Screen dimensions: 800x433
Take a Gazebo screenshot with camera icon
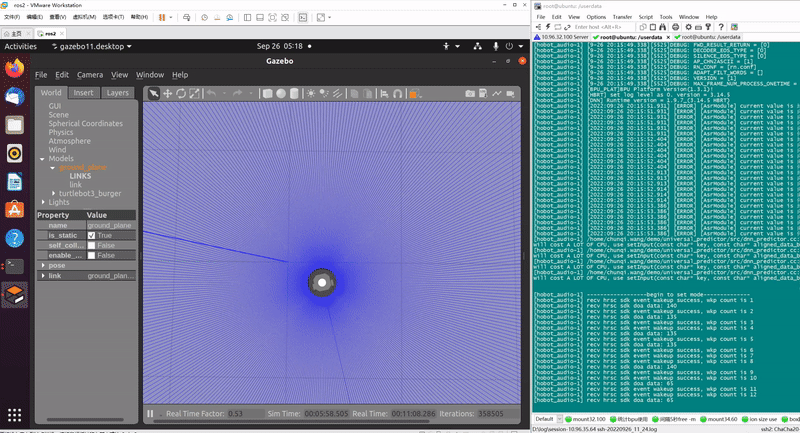click(x=470, y=93)
